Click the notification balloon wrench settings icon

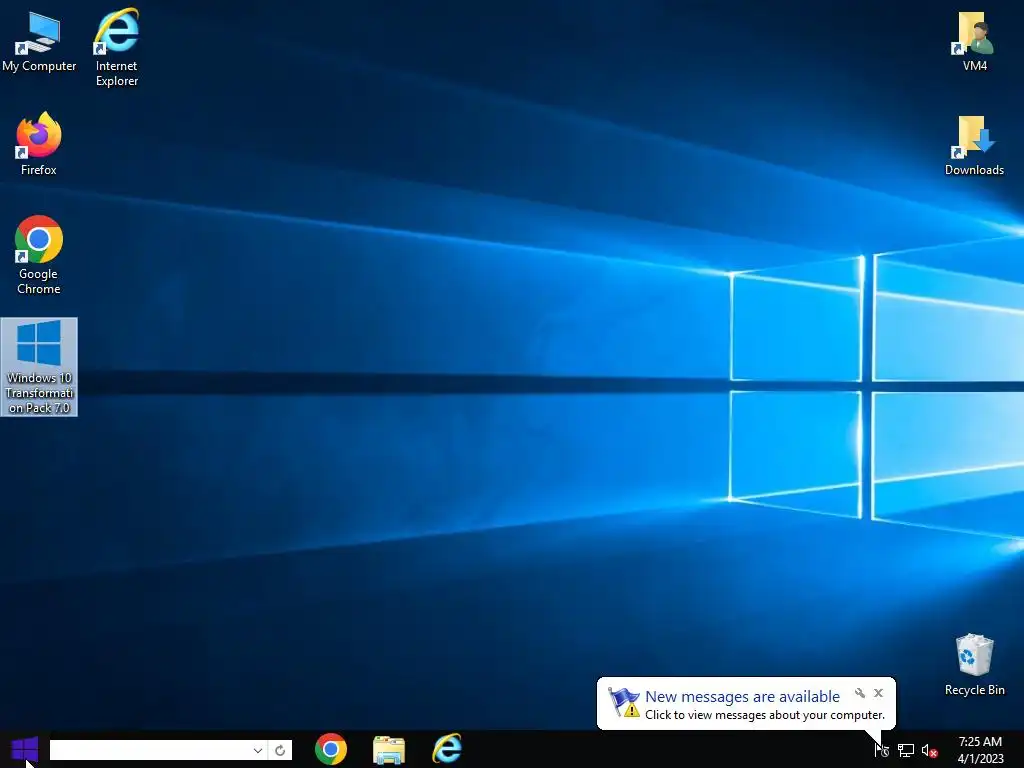coord(859,693)
